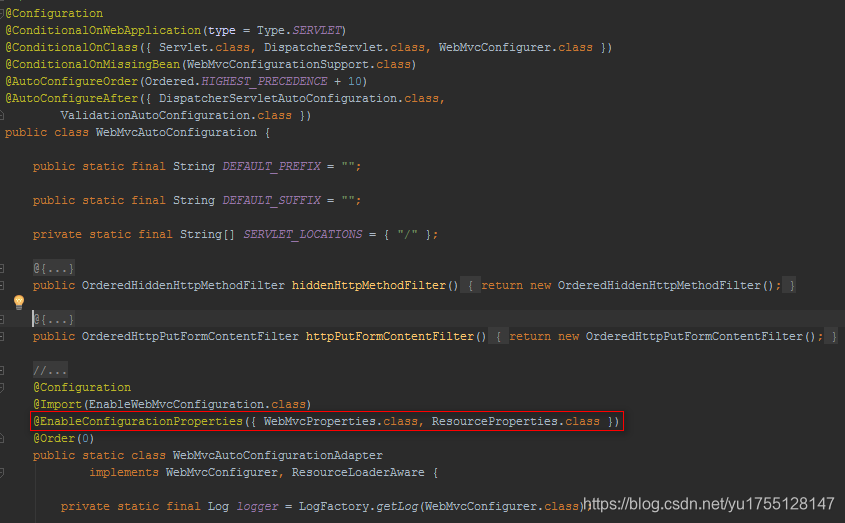The height and width of the screenshot is (523, 845).
Task: Click the first-line @Configuration annotation
Action: (54, 13)
